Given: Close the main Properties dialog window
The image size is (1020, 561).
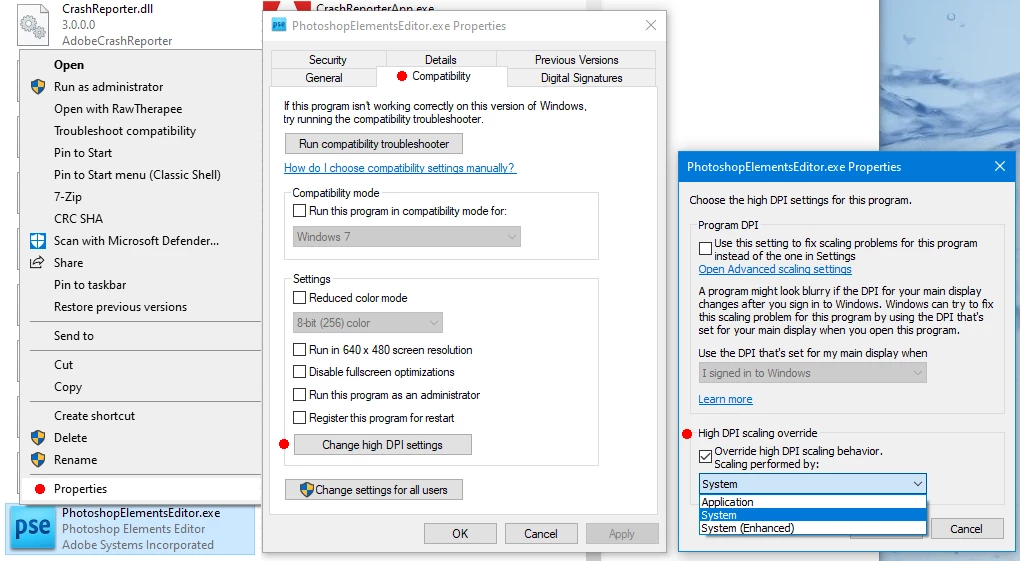Looking at the screenshot, I should coord(651,25).
